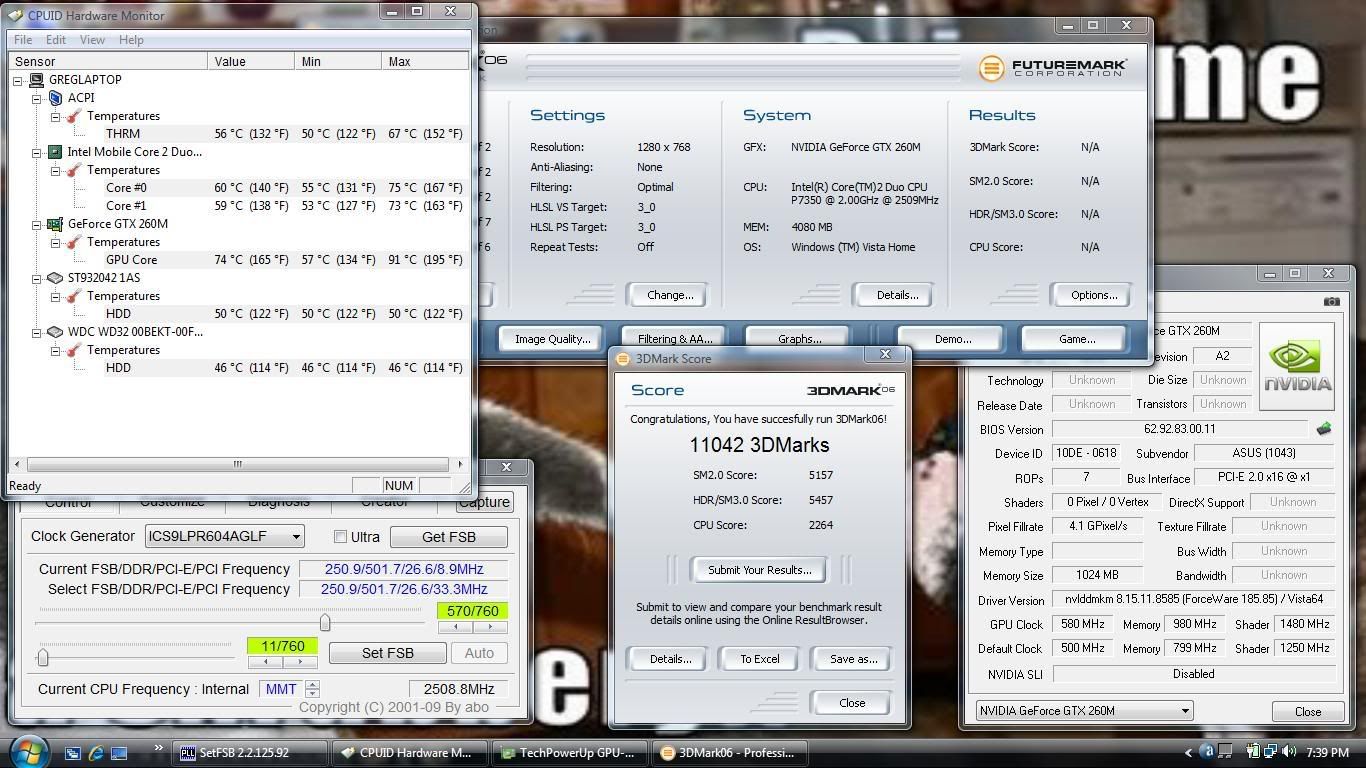Click the 3DMark Score window title icon
This screenshot has width=1366, height=768.
[623, 359]
